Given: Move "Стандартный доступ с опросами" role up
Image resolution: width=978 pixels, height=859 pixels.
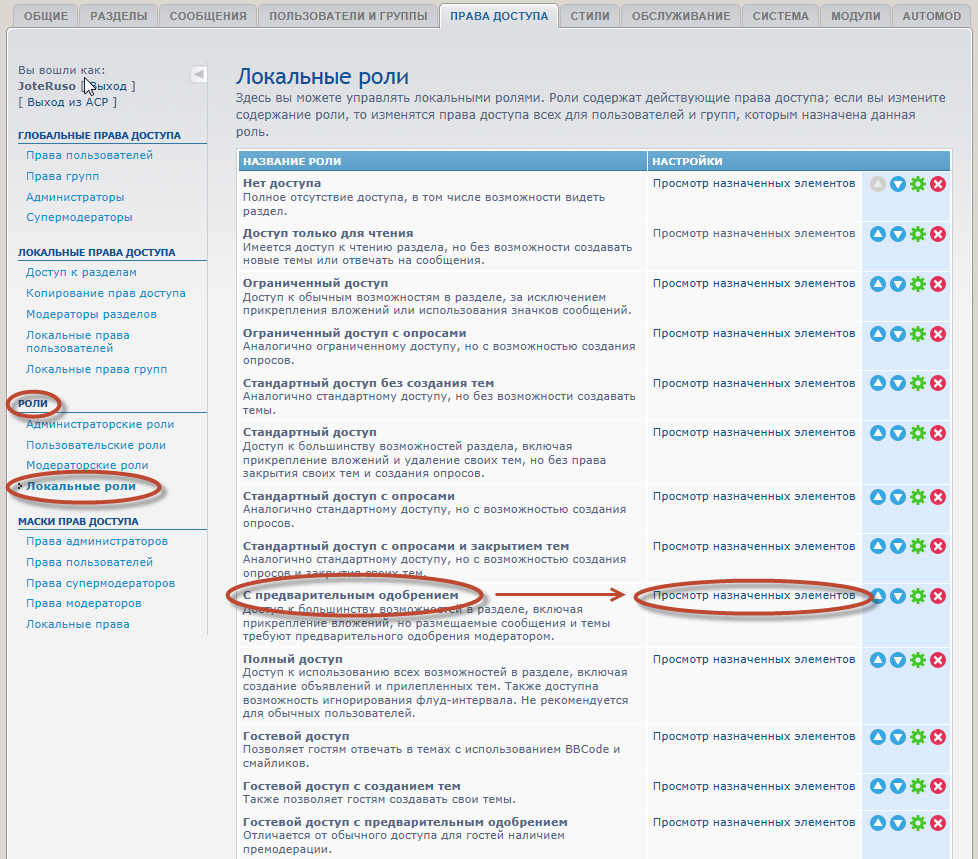Looking at the screenshot, I should (878, 497).
